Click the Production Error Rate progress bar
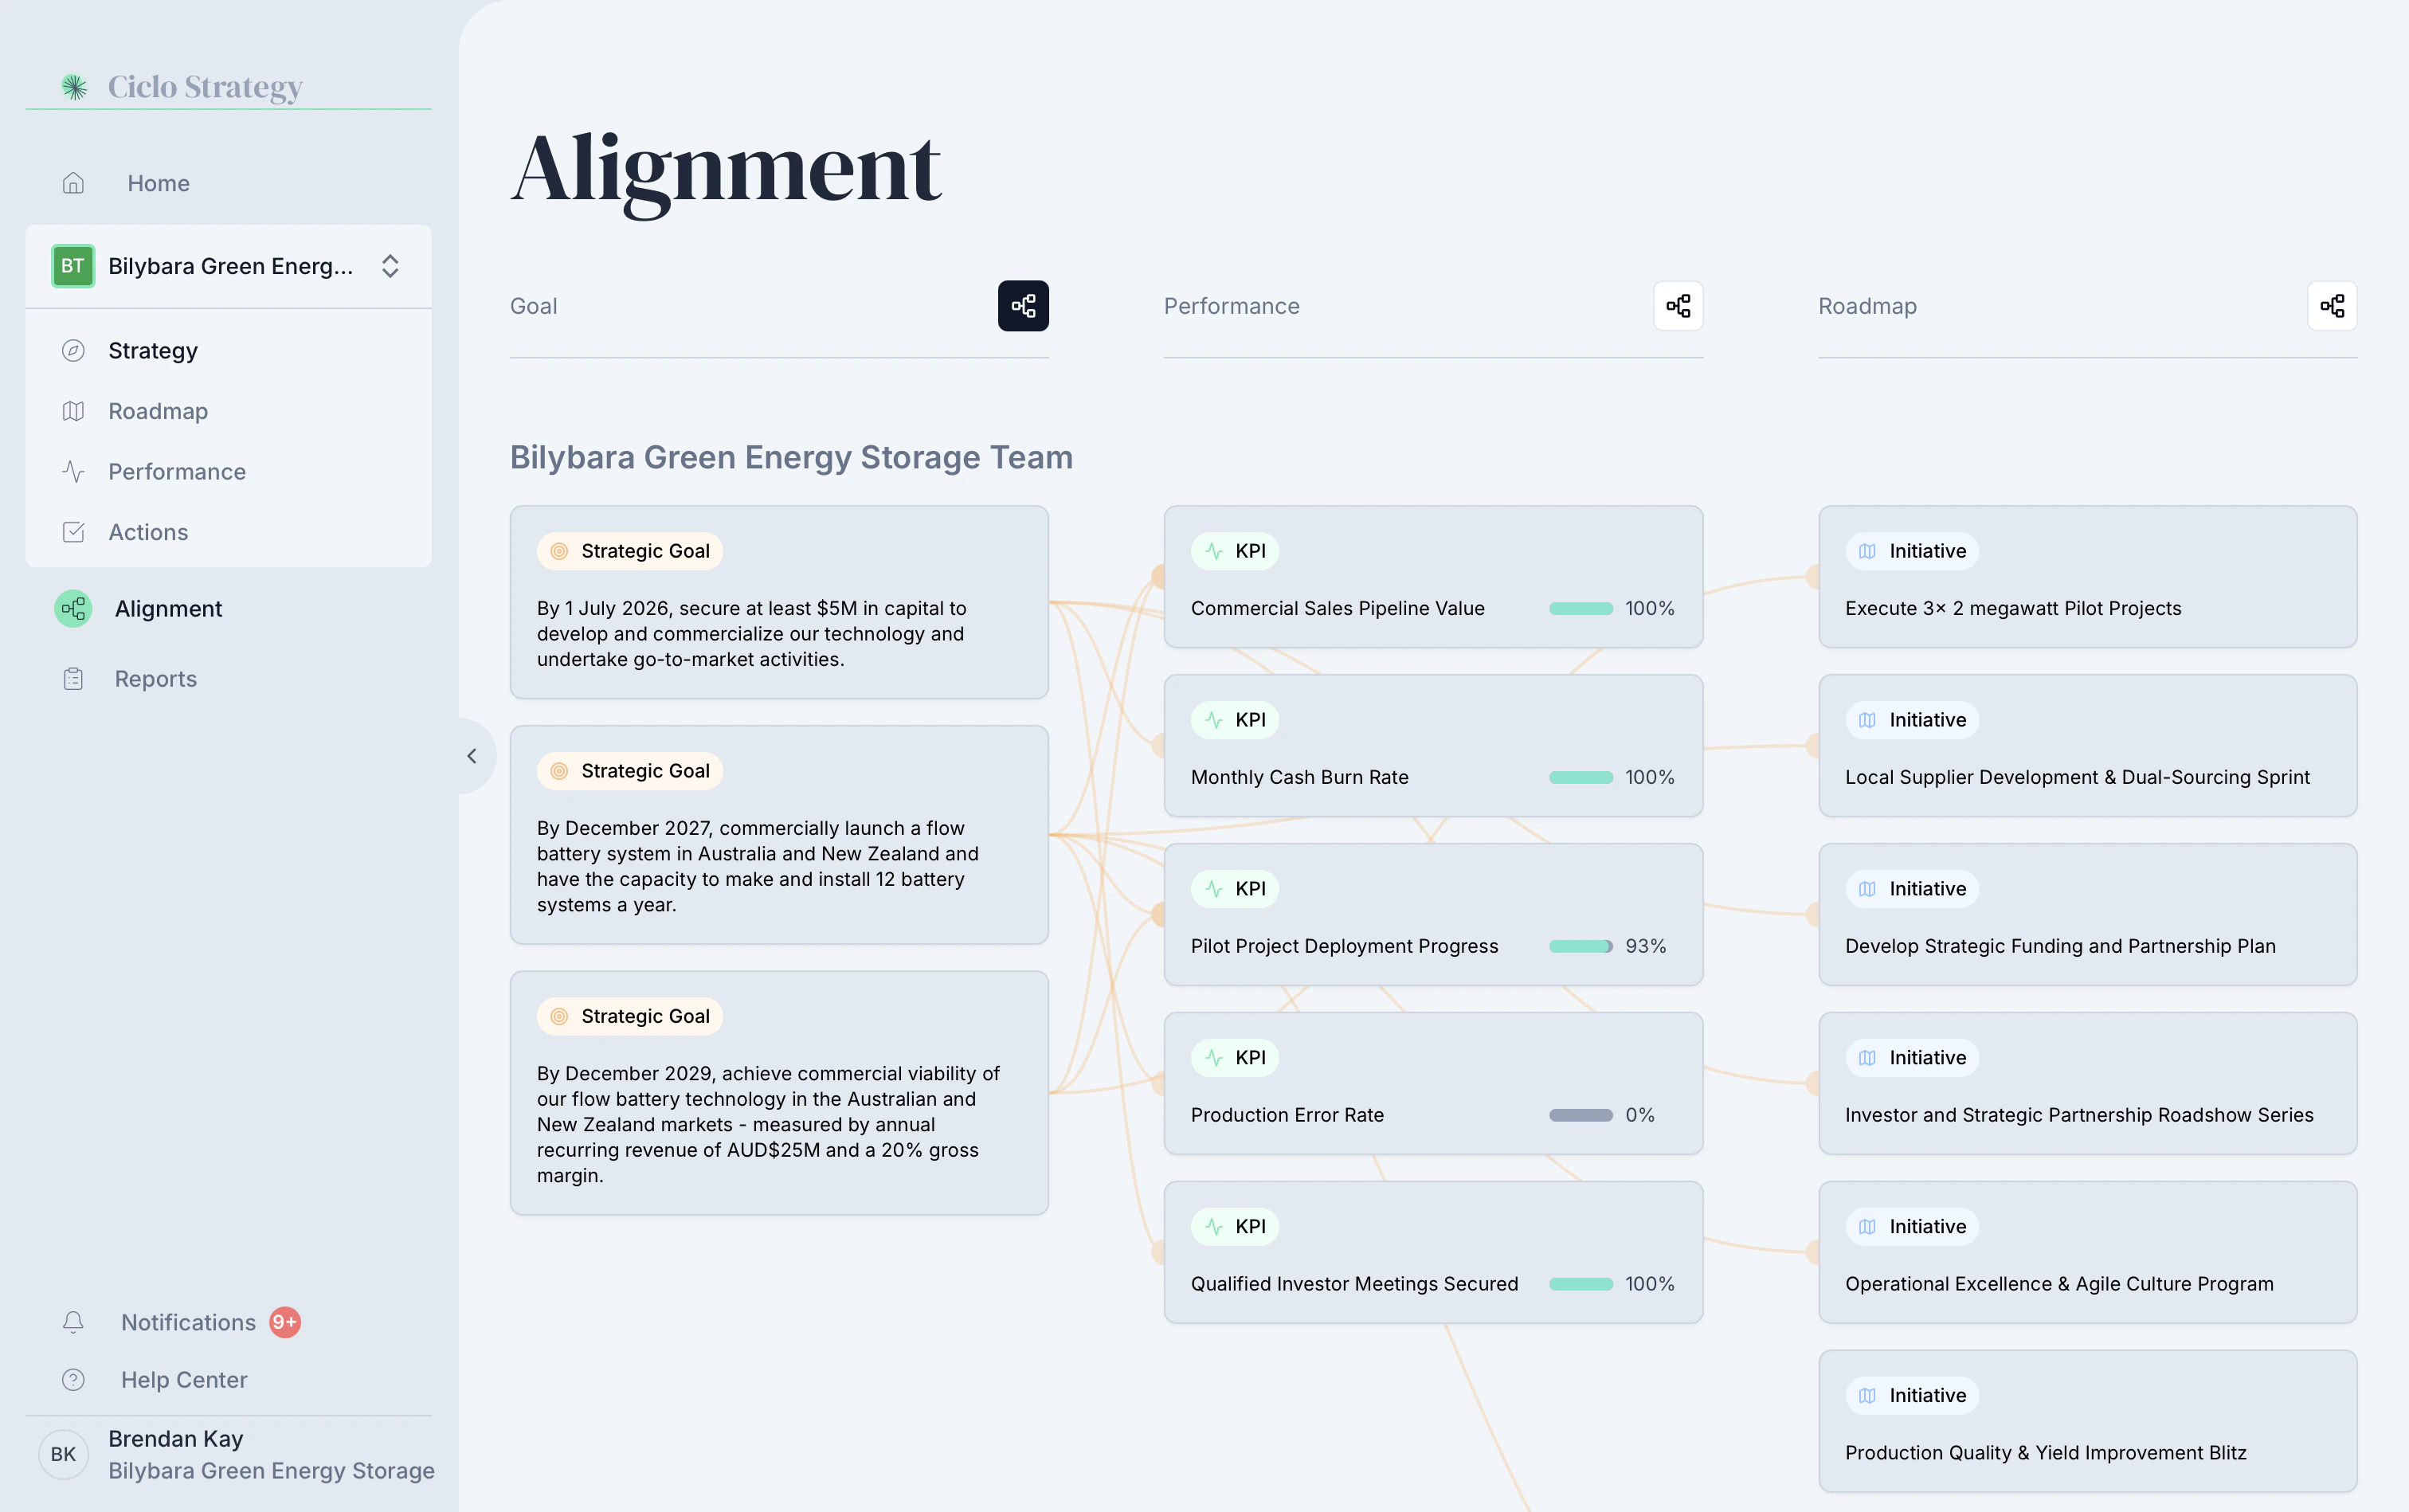The width and height of the screenshot is (2409, 1512). click(1580, 1115)
